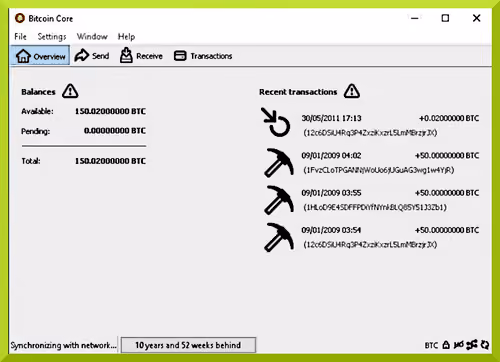Select the 09/01/2009 03:54 transaction date
This screenshot has width=500, height=362.
point(331,230)
